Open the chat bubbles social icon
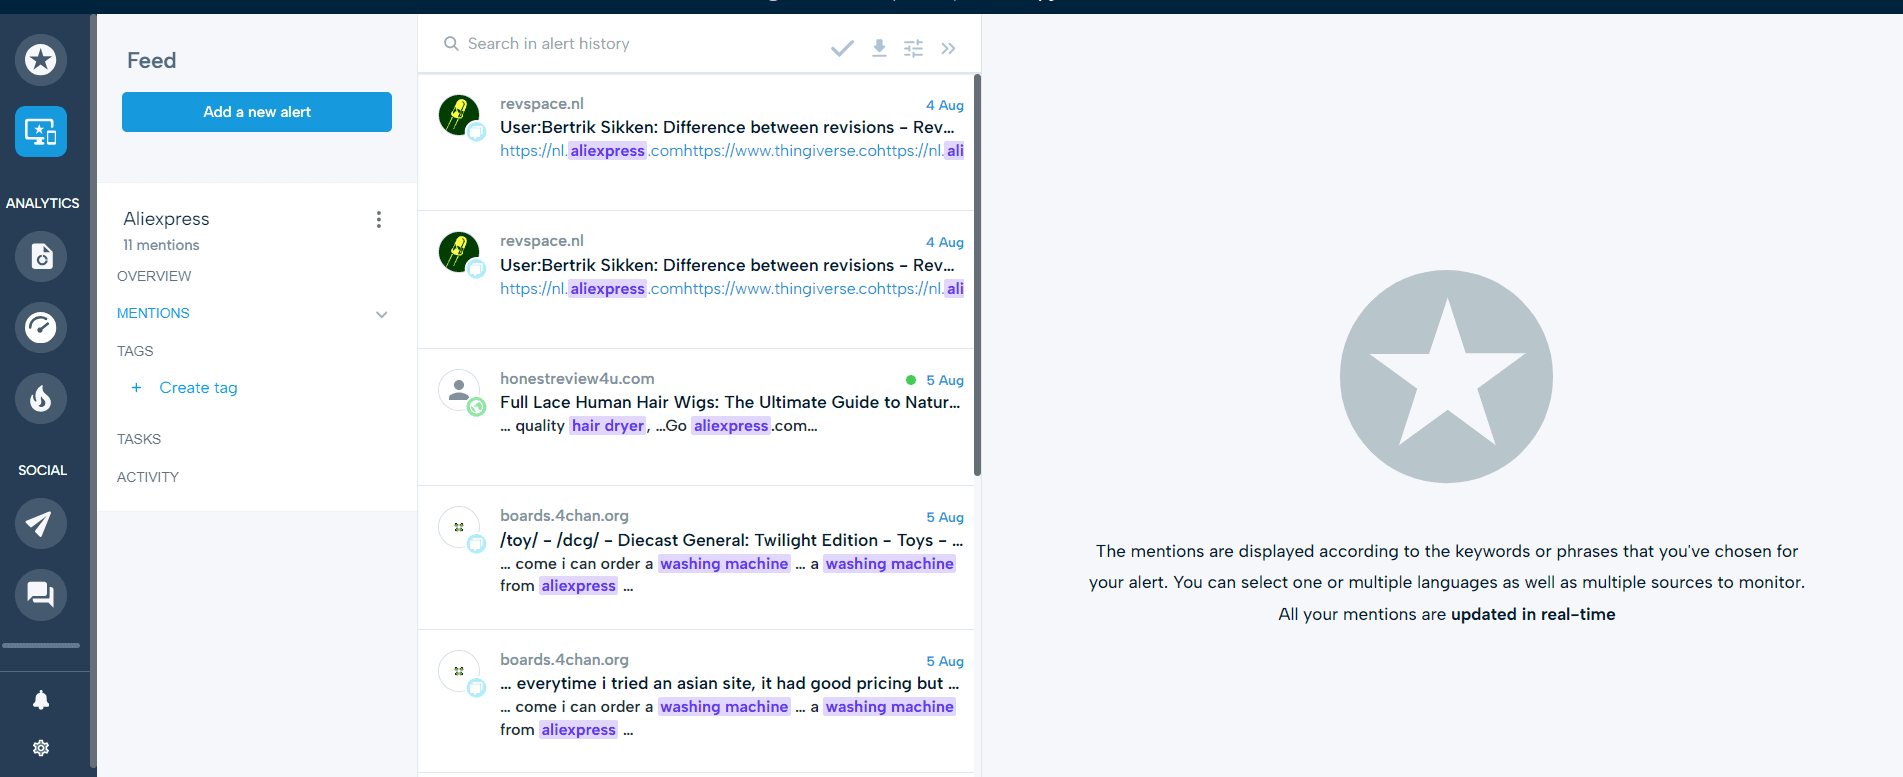The width and height of the screenshot is (1903, 777). [x=41, y=595]
